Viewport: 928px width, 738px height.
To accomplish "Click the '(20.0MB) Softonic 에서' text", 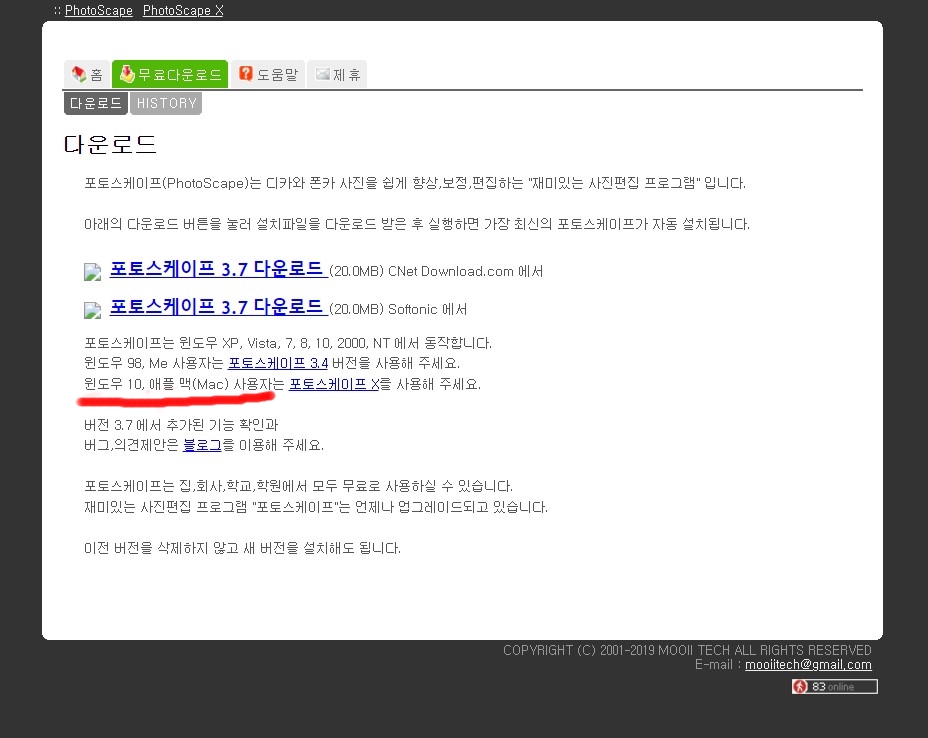I will pyautogui.click(x=398, y=309).
